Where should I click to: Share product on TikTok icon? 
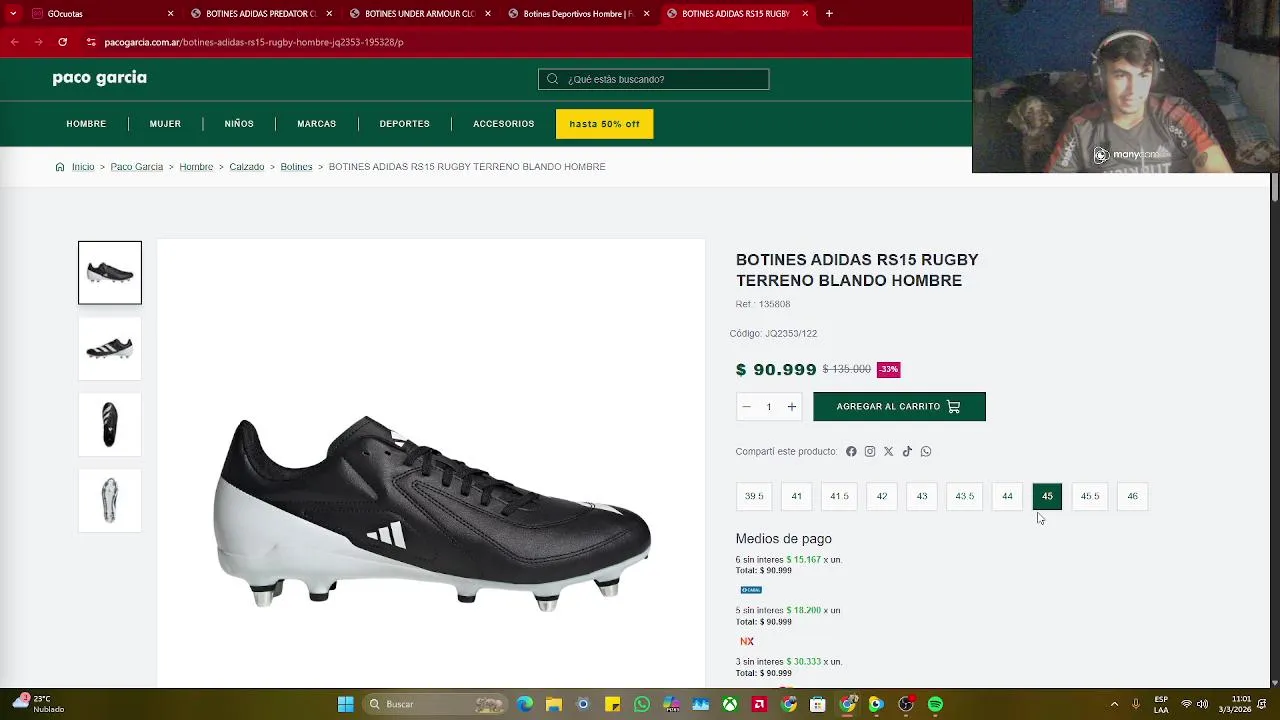pos(907,452)
